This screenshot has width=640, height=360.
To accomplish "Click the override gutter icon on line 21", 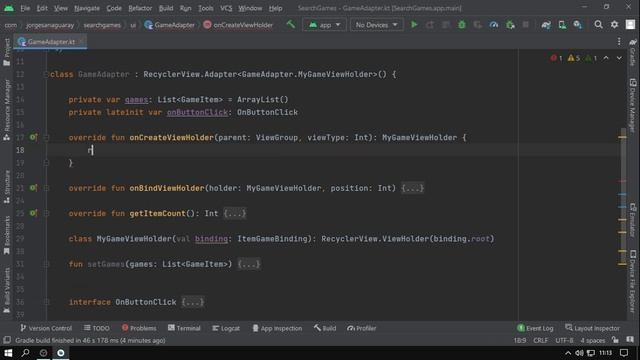I will (x=33, y=188).
